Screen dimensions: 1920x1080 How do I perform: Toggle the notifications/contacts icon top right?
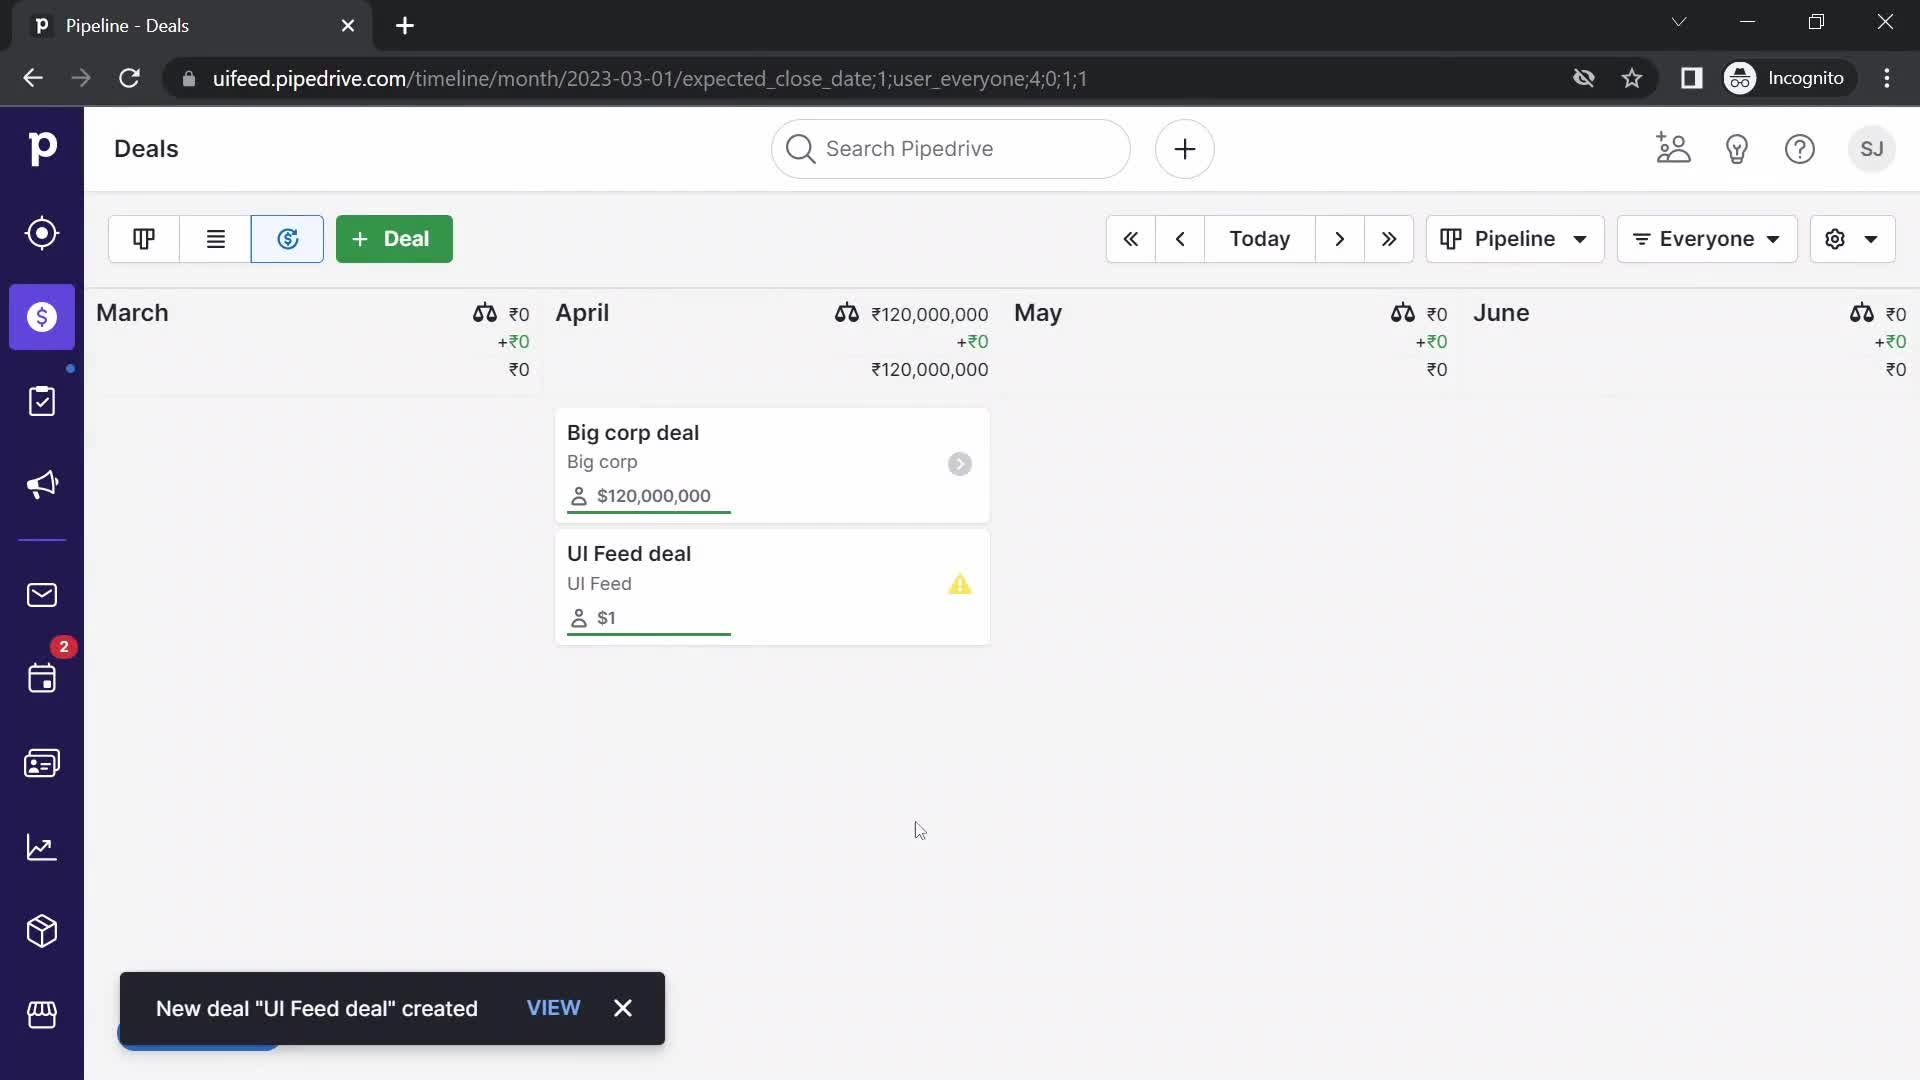coord(1673,149)
